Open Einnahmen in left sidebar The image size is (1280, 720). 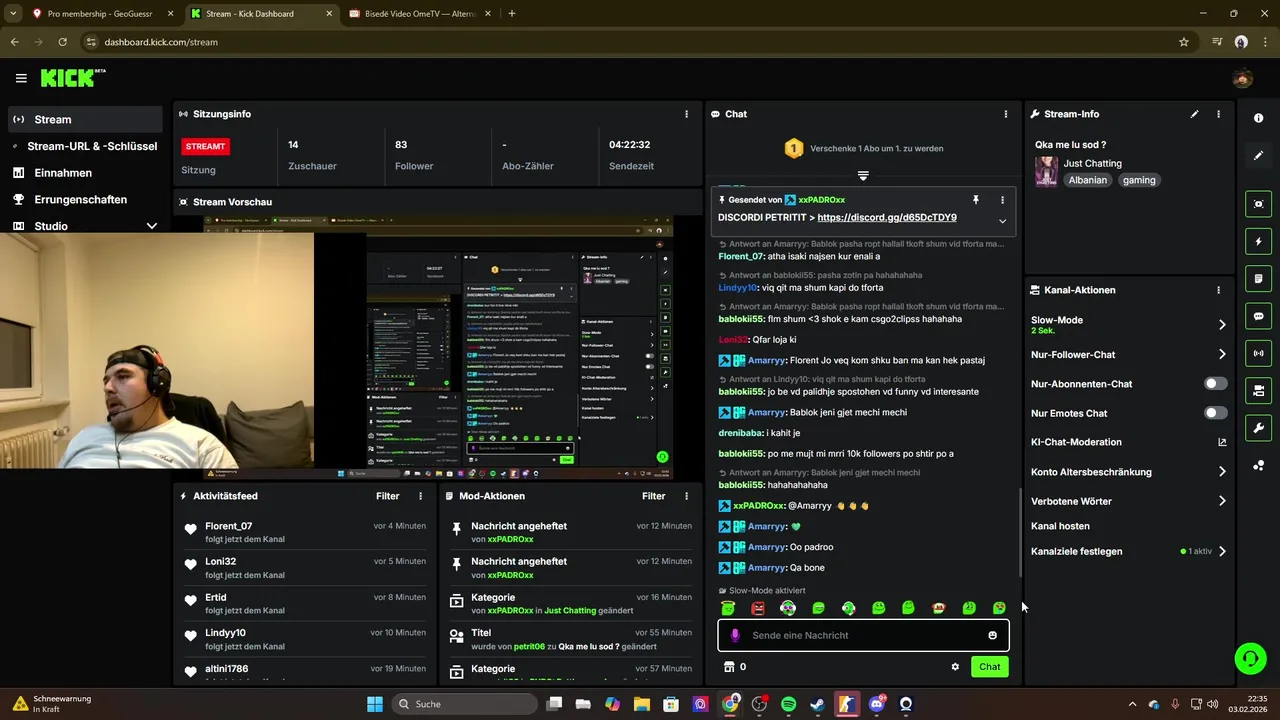[x=85, y=173]
